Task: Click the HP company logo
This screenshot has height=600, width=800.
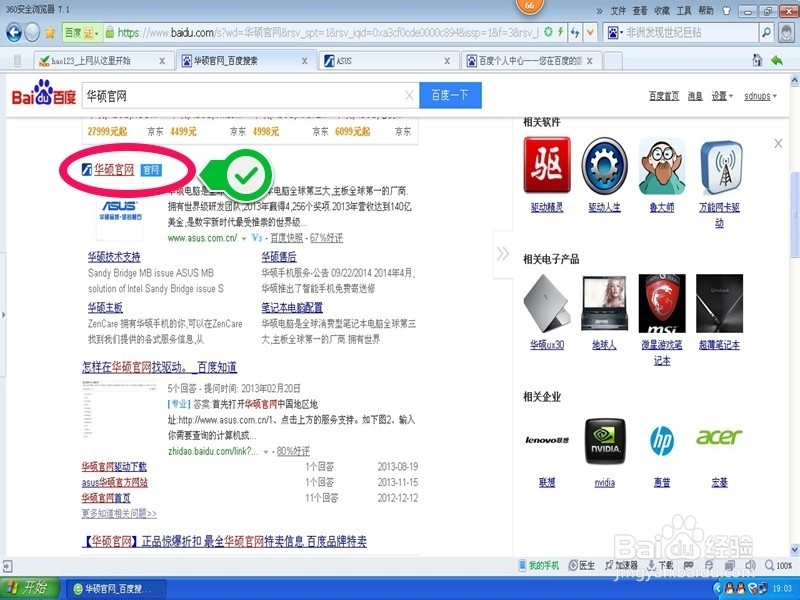Action: [x=662, y=440]
